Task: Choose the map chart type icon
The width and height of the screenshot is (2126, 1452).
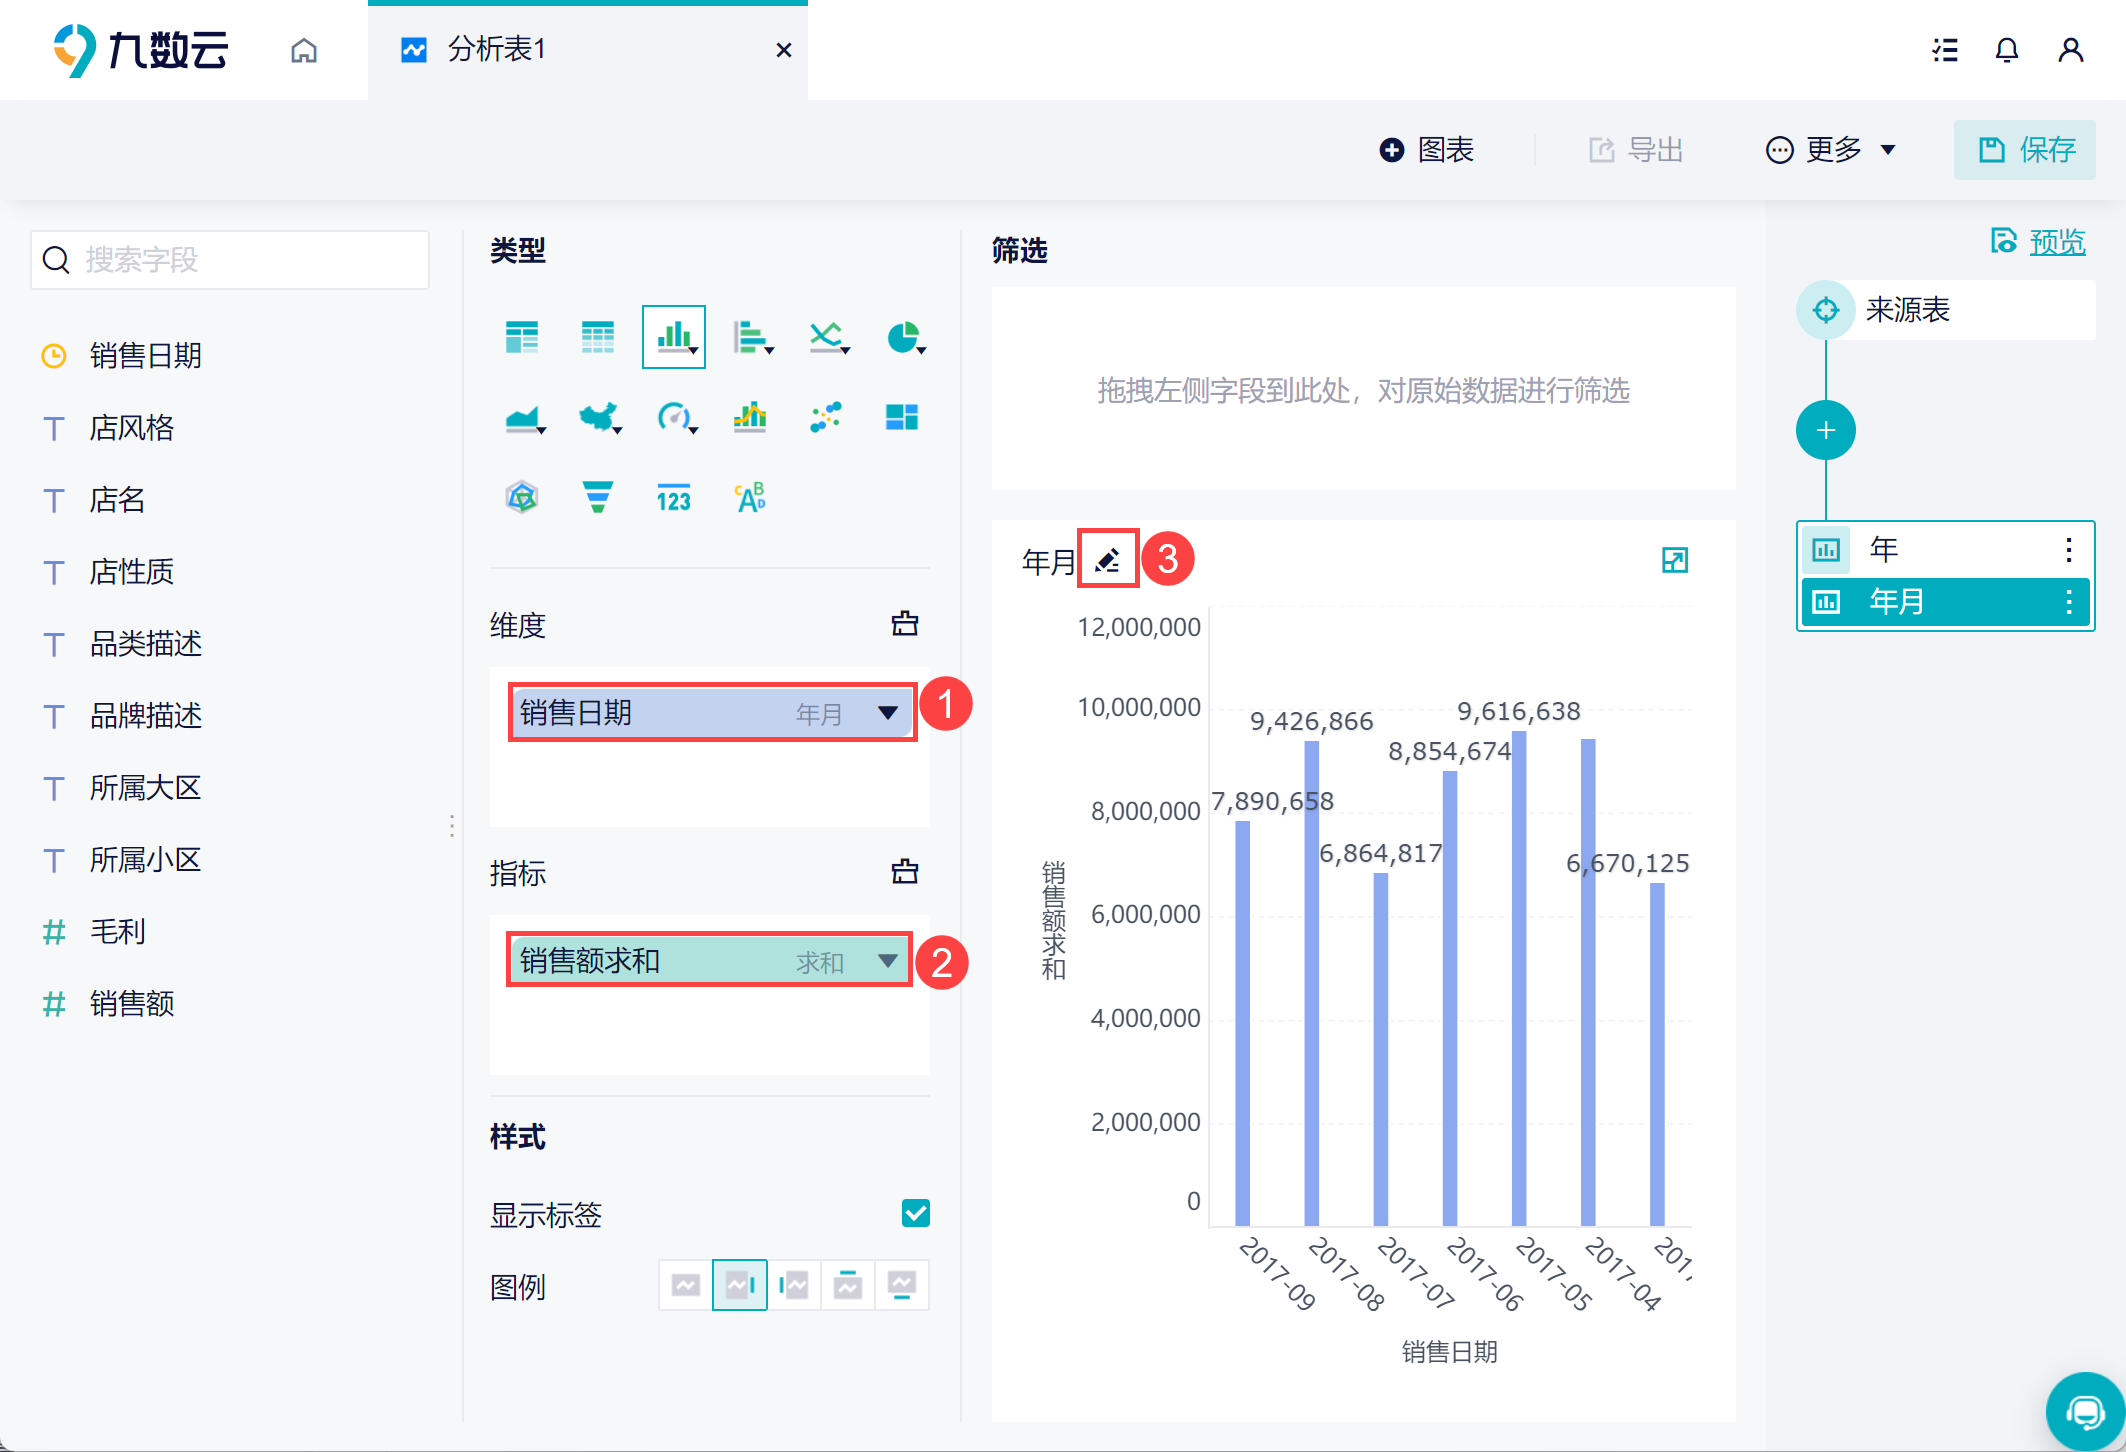Action: tap(598, 417)
